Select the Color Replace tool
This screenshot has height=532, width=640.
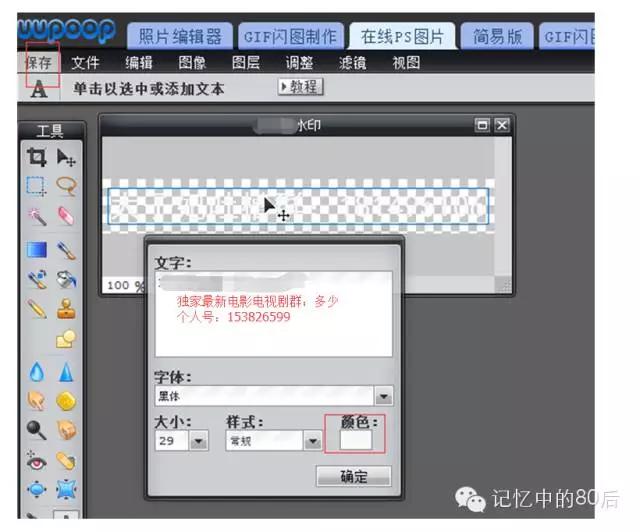click(x=37, y=279)
